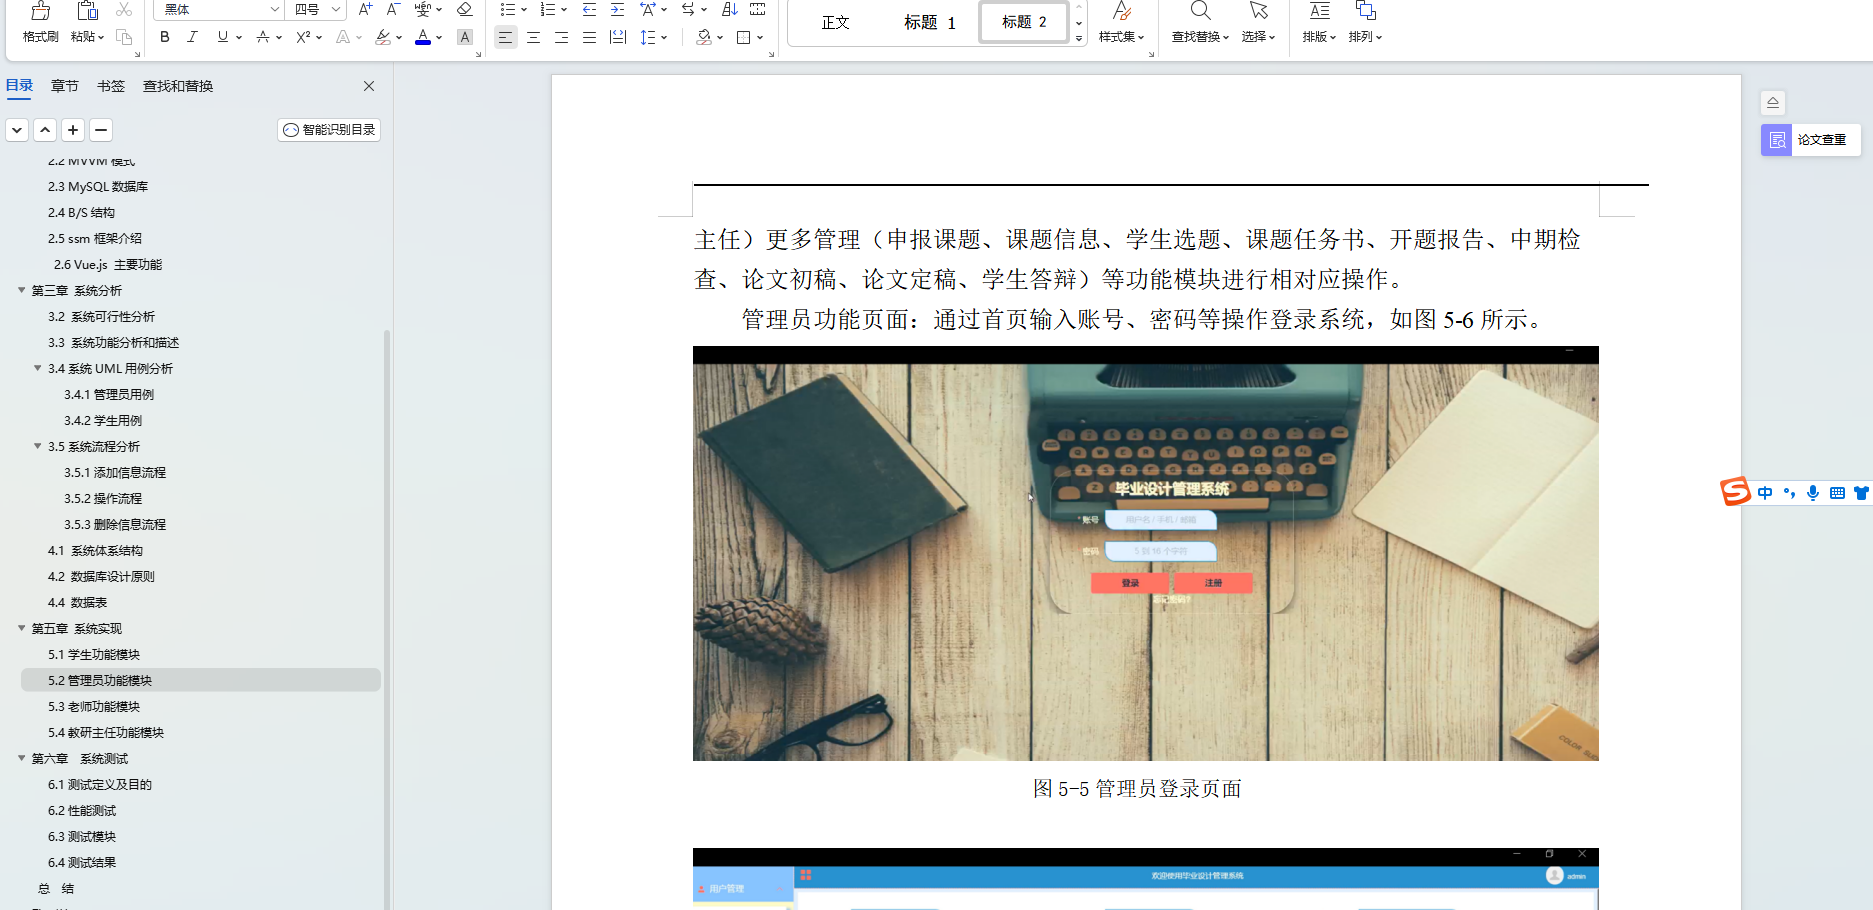Click the Sogou microphone voice input icon
Viewport: 1873px width, 910px height.
(1813, 493)
